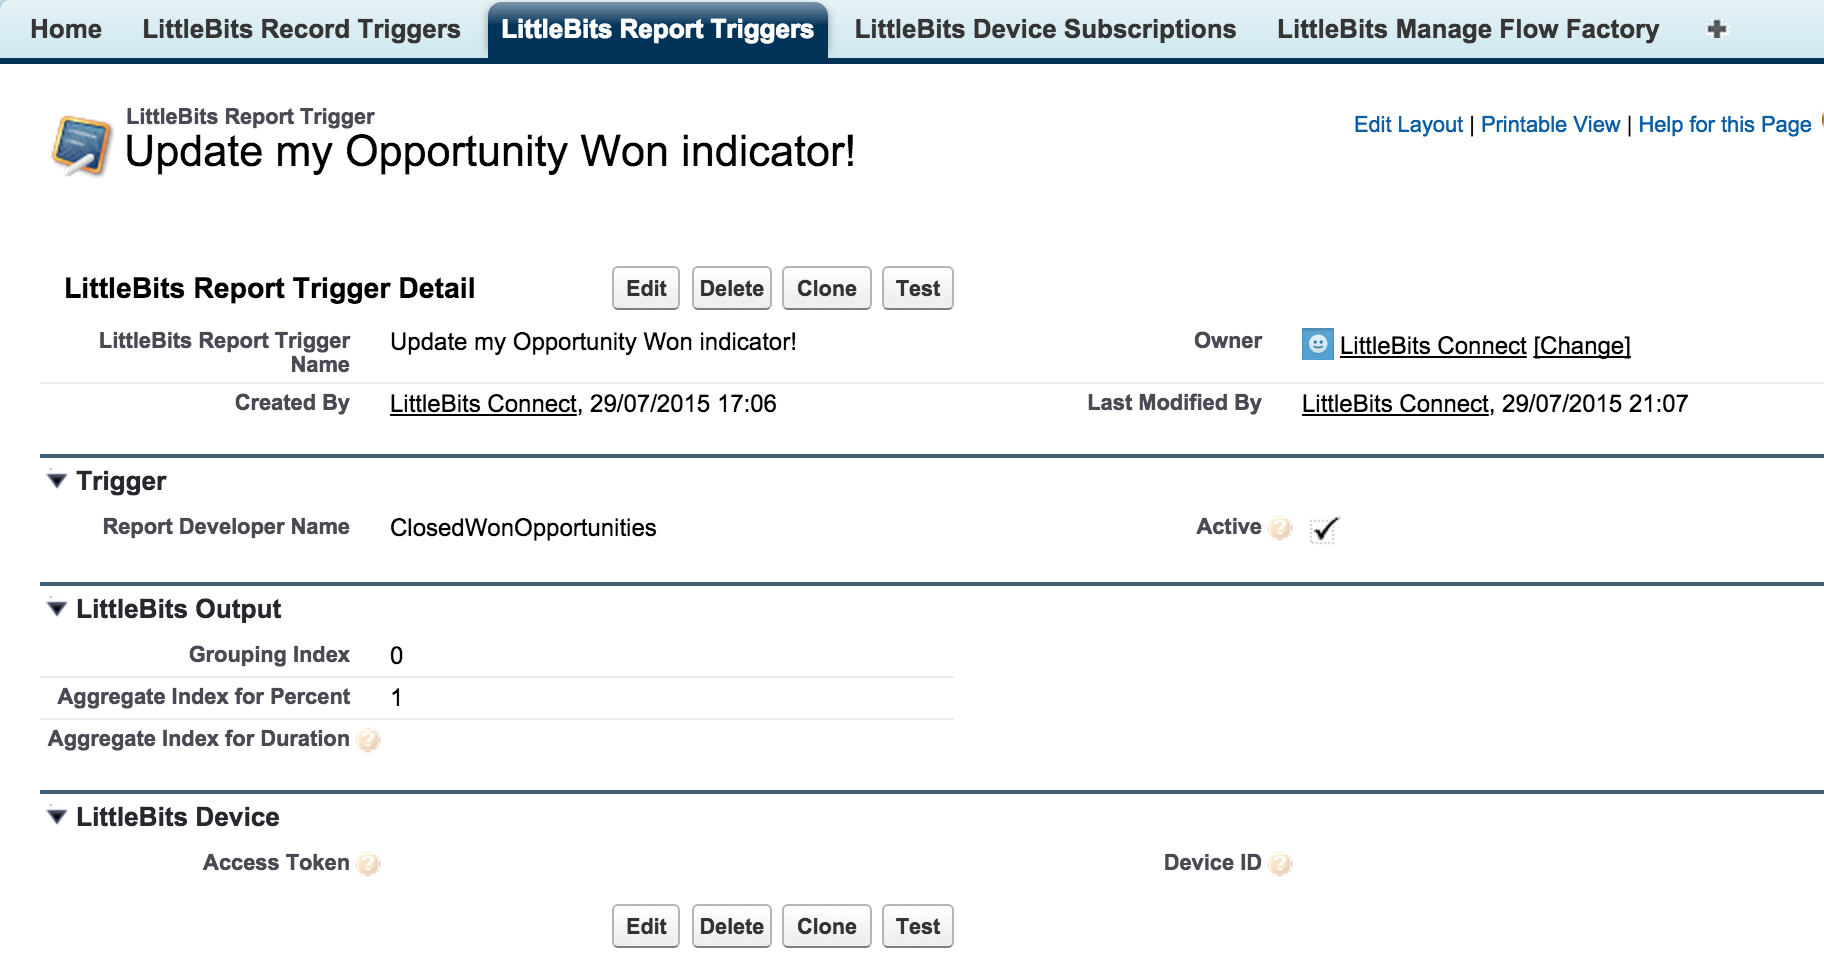Switch to LittleBits Device Subscriptions tab
This screenshot has height=966, width=1824.
(x=1045, y=30)
